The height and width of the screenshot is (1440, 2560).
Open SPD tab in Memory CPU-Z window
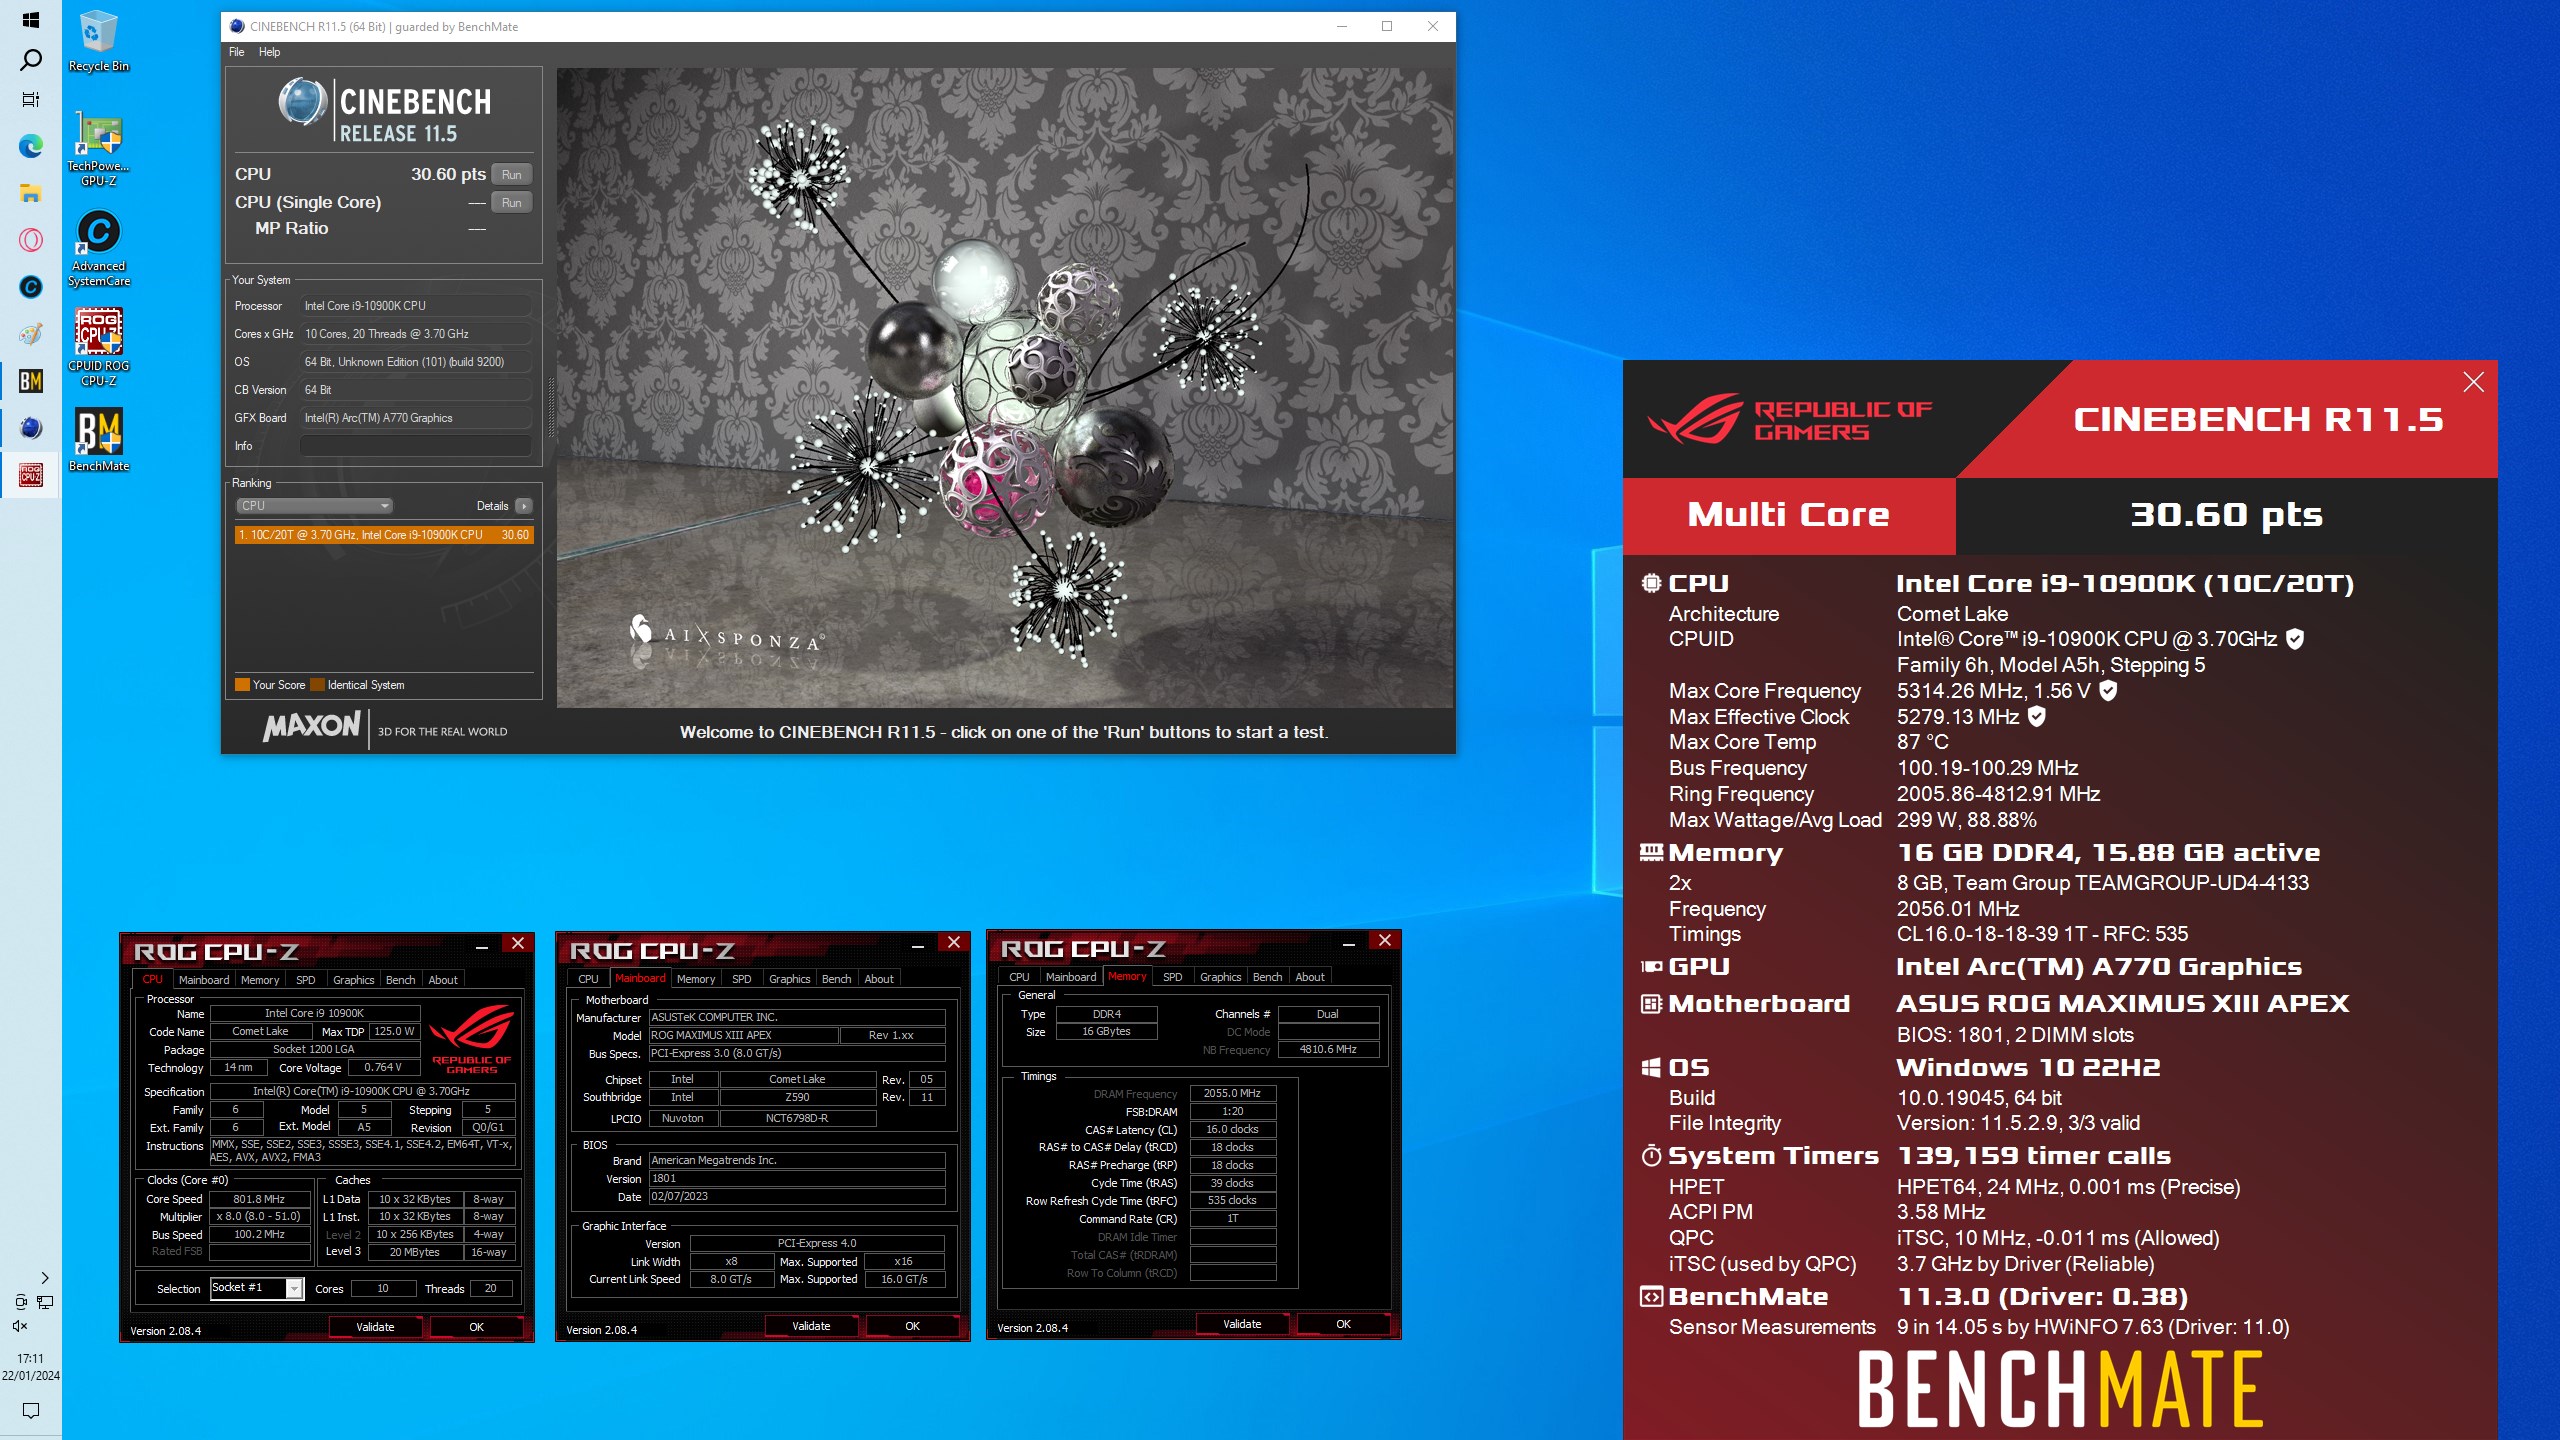1173,977
